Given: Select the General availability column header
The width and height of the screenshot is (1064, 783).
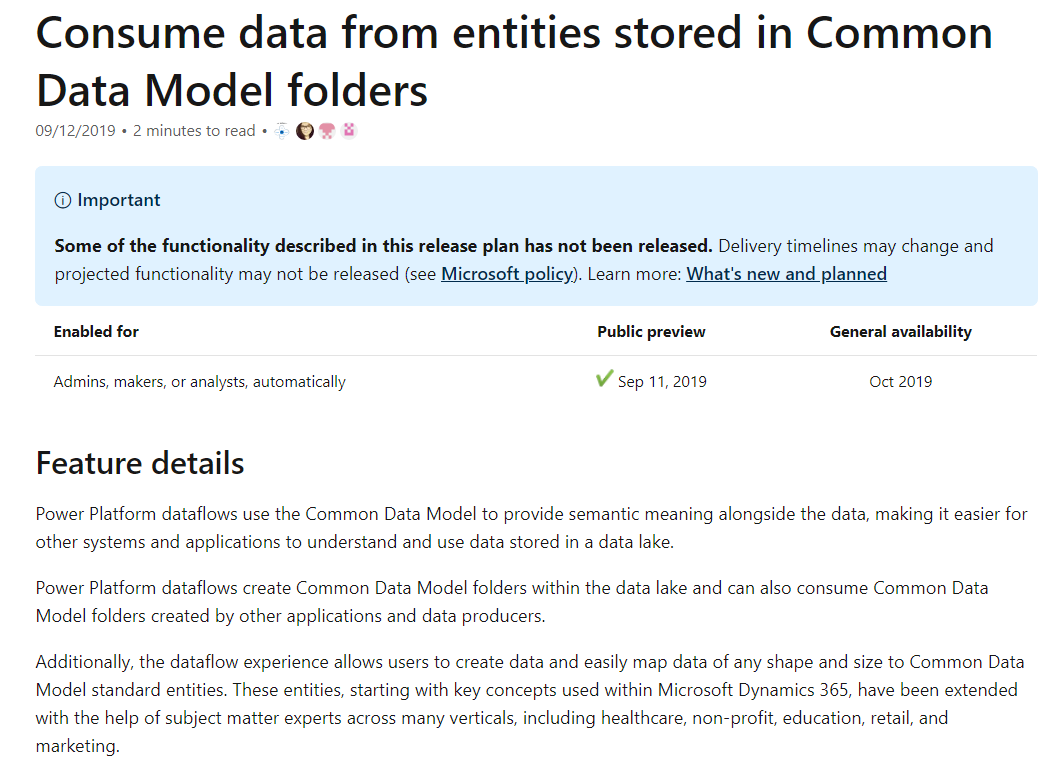Looking at the screenshot, I should 900,332.
